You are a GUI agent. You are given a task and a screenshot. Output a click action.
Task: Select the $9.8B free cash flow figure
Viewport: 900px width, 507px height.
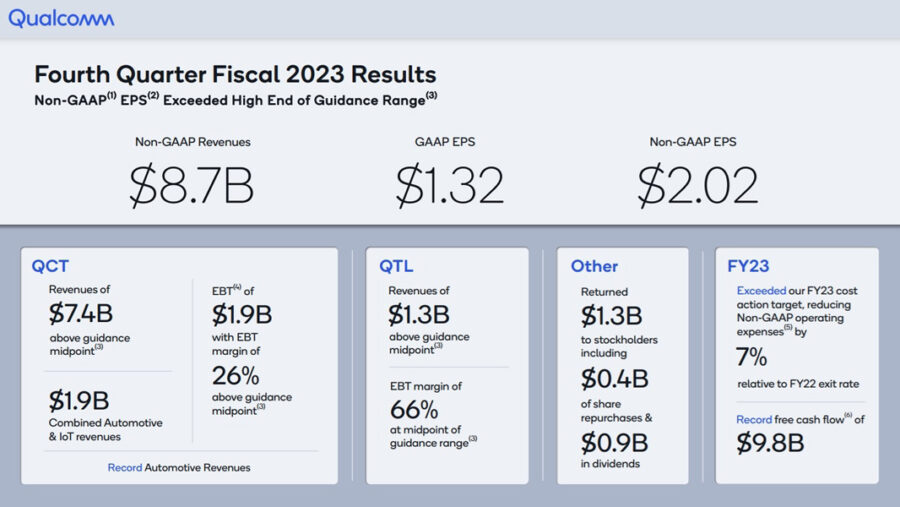770,444
